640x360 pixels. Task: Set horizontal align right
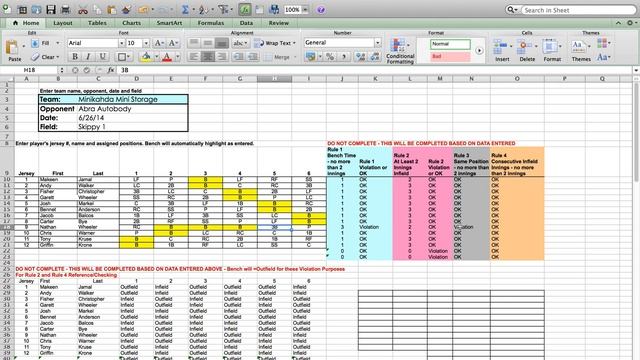pyautogui.click(x=222, y=56)
